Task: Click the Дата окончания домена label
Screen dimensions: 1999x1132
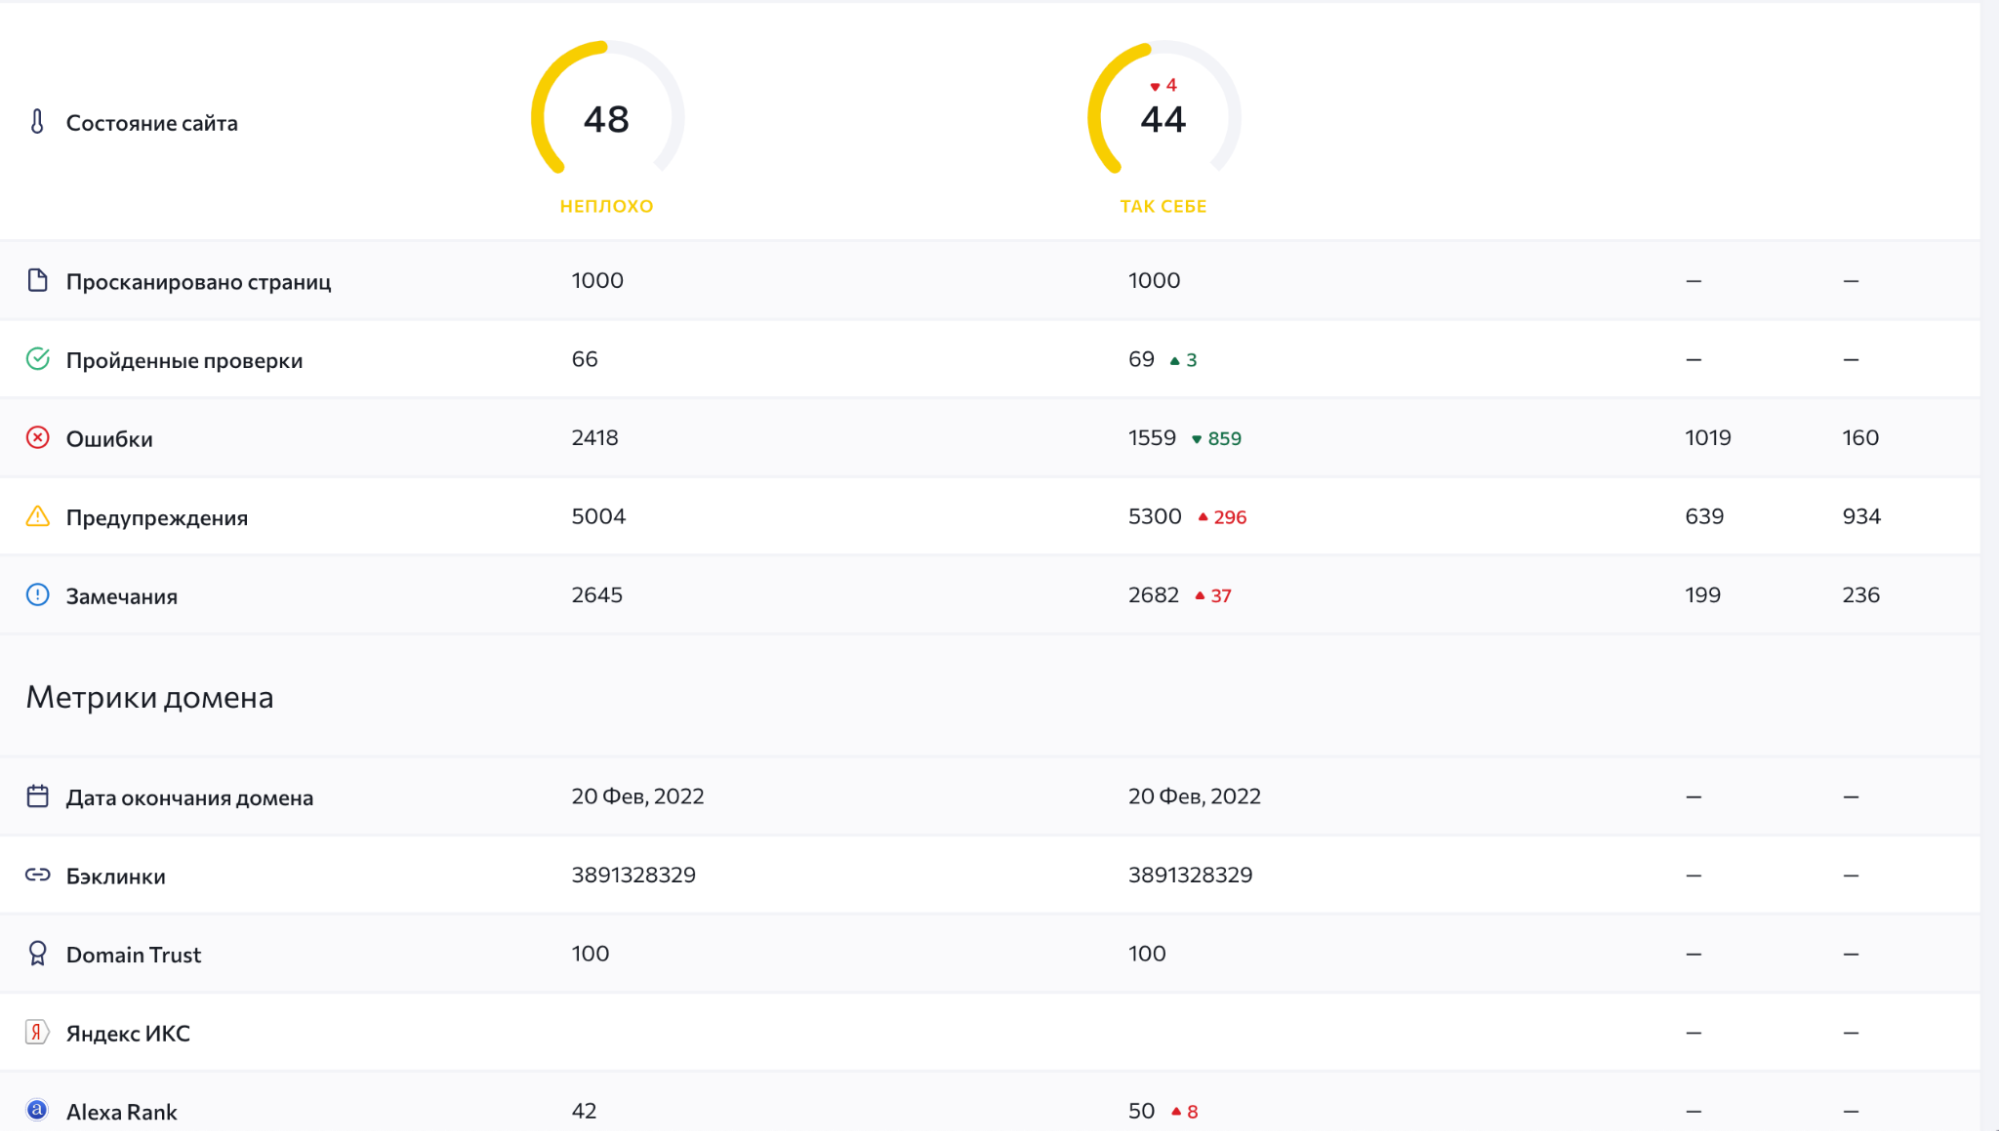Action: (x=190, y=797)
